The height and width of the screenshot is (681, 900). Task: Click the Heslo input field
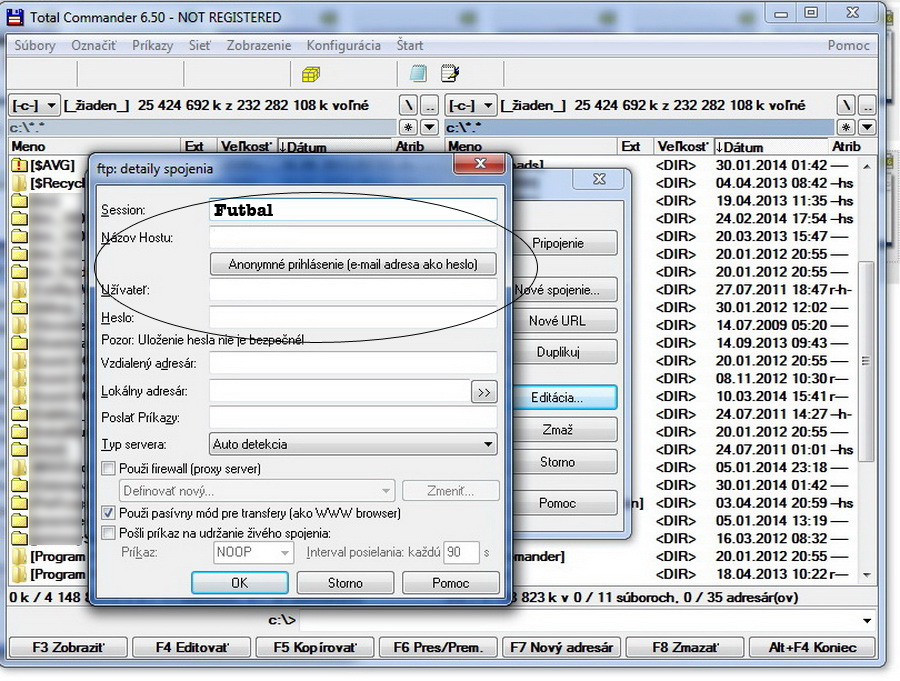coord(353,317)
